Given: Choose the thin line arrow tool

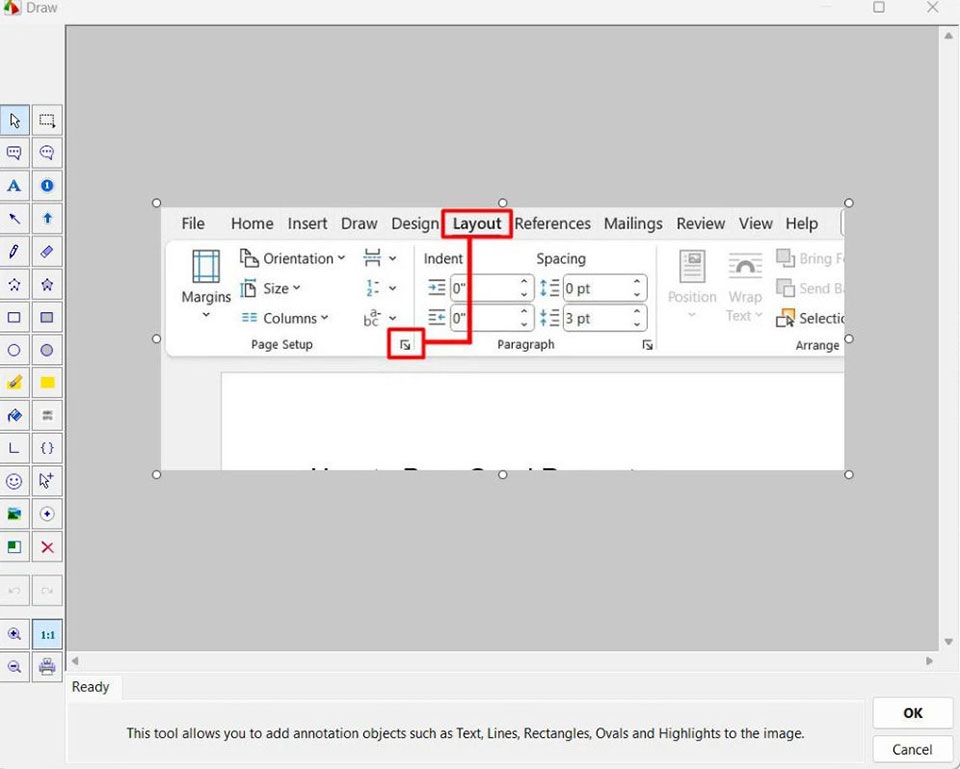Looking at the screenshot, I should [x=14, y=219].
